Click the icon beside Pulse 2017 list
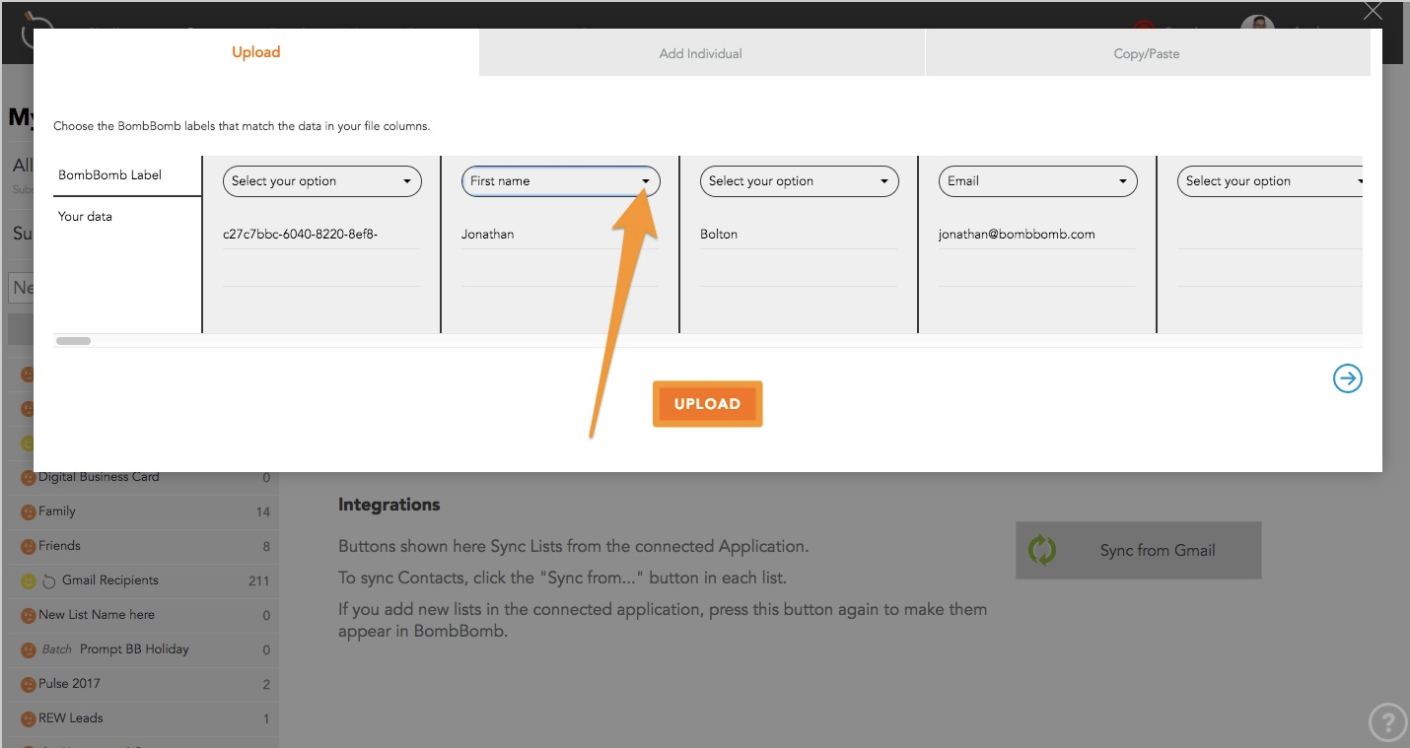Screen dimensions: 1410x748 28,684
